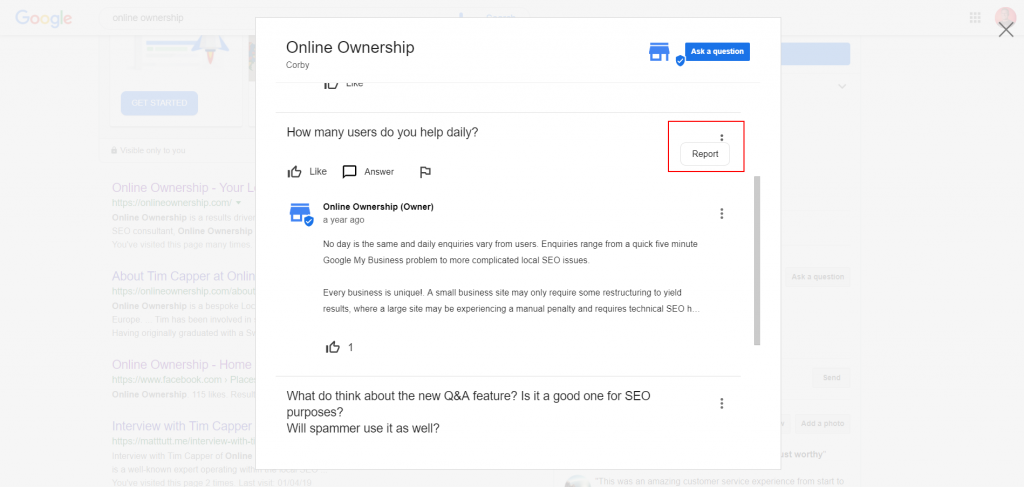This screenshot has height=487, width=1024.
Task: Open Online Ownership - Your Lo... search result
Action: click(184, 188)
